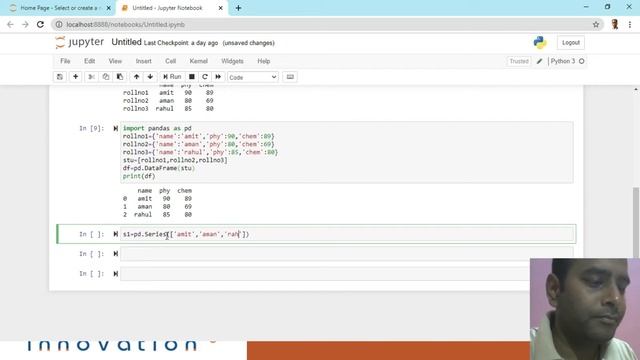Click the Python 3 kernel idle indicator circle
Screen dimensions: 640x360
coord(582,61)
